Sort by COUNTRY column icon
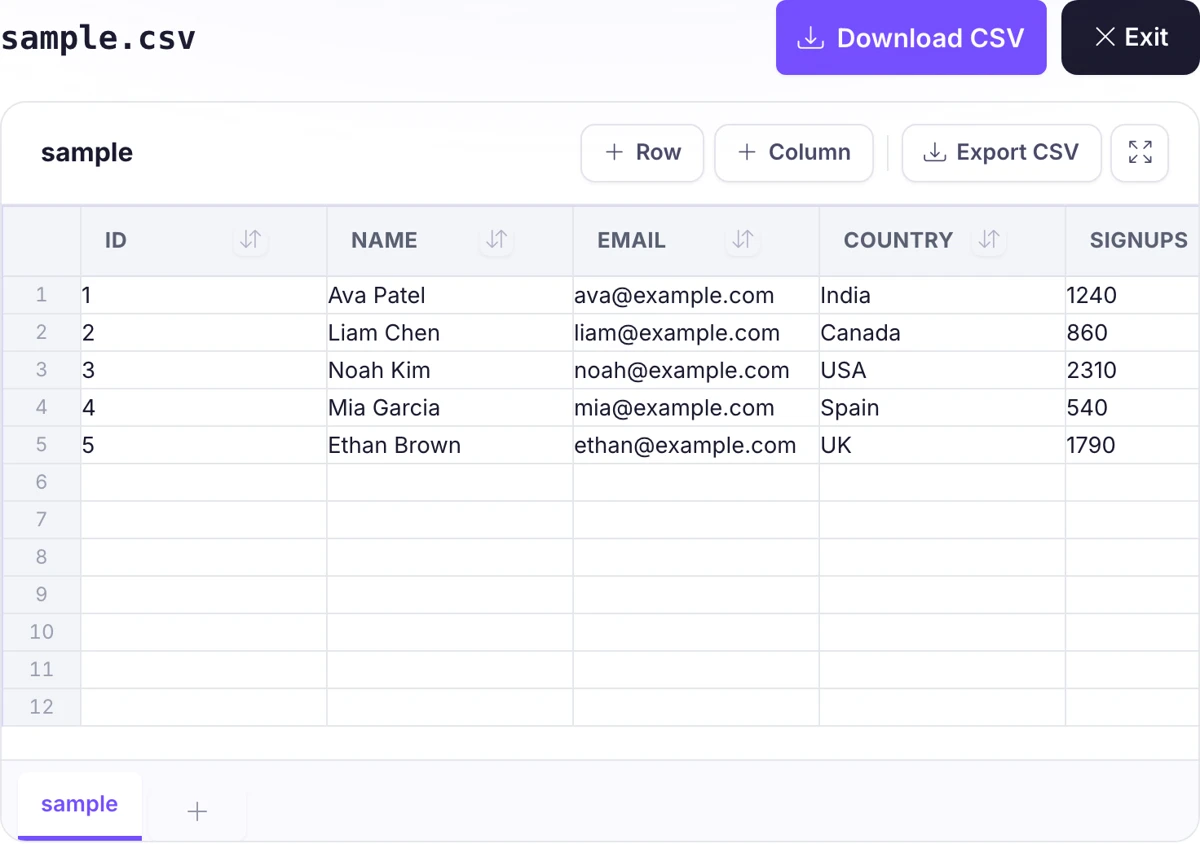The image size is (1200, 844). pyautogui.click(x=988, y=240)
